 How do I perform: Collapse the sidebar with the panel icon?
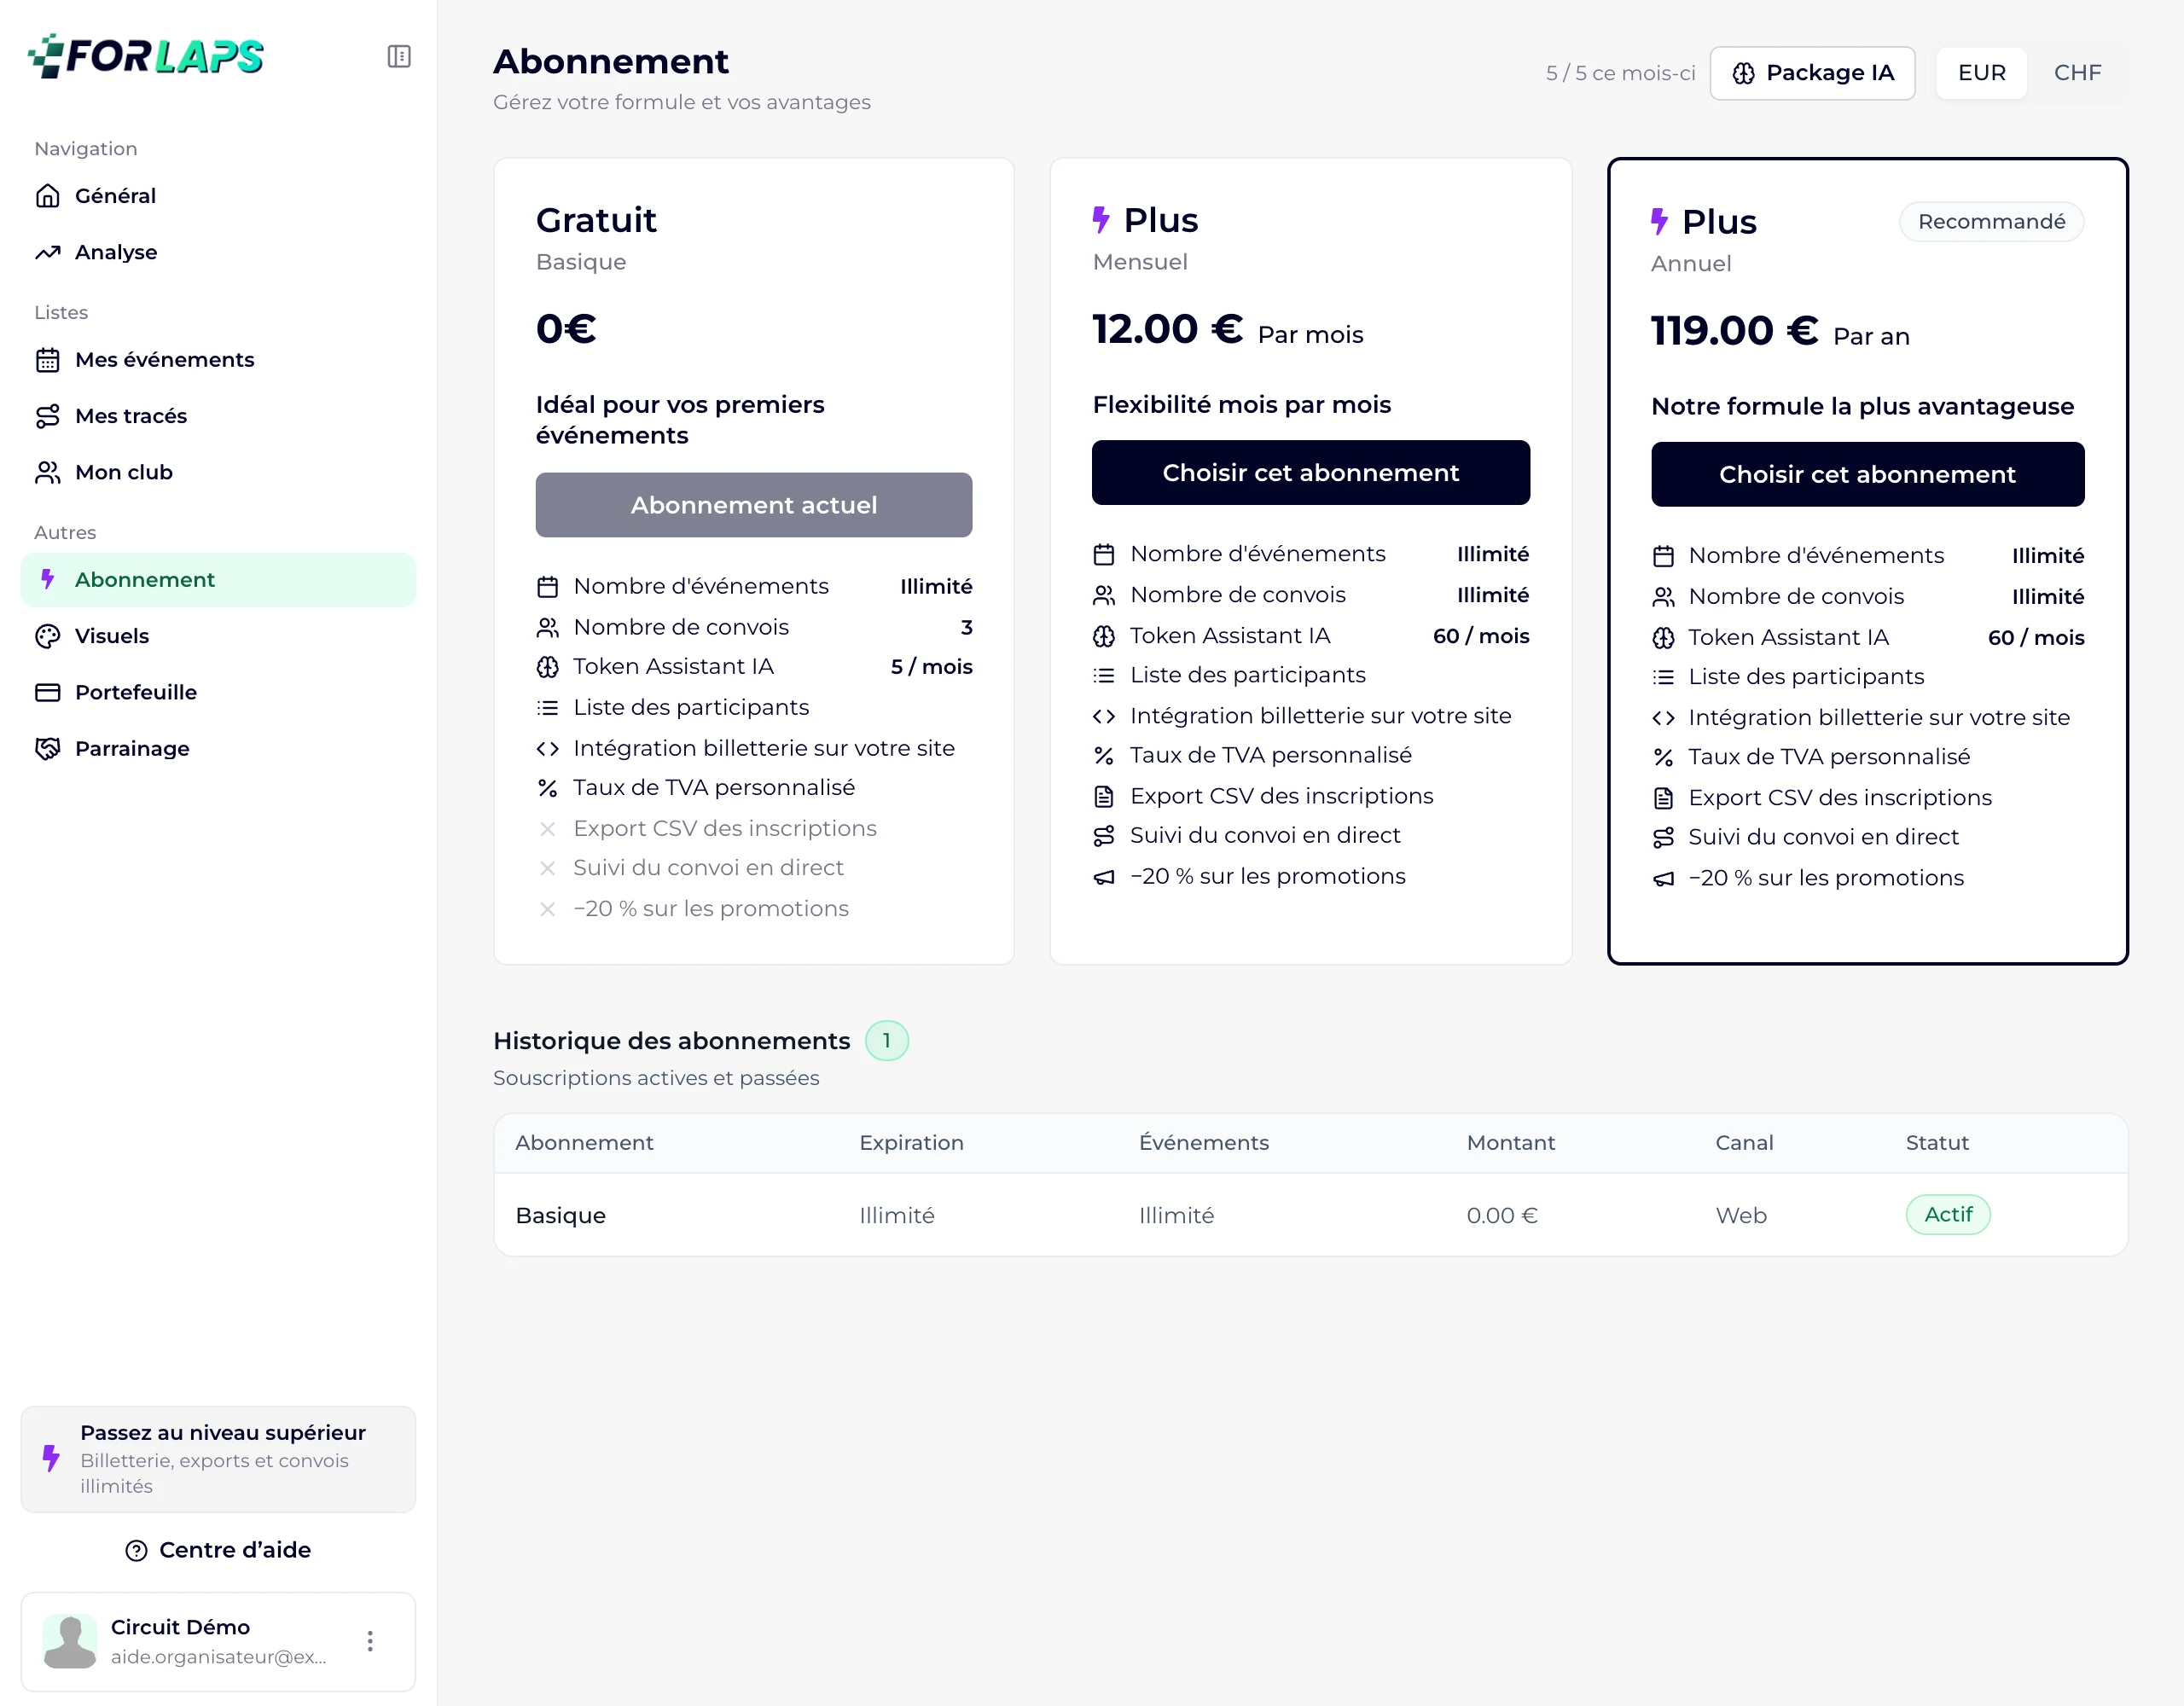click(399, 56)
